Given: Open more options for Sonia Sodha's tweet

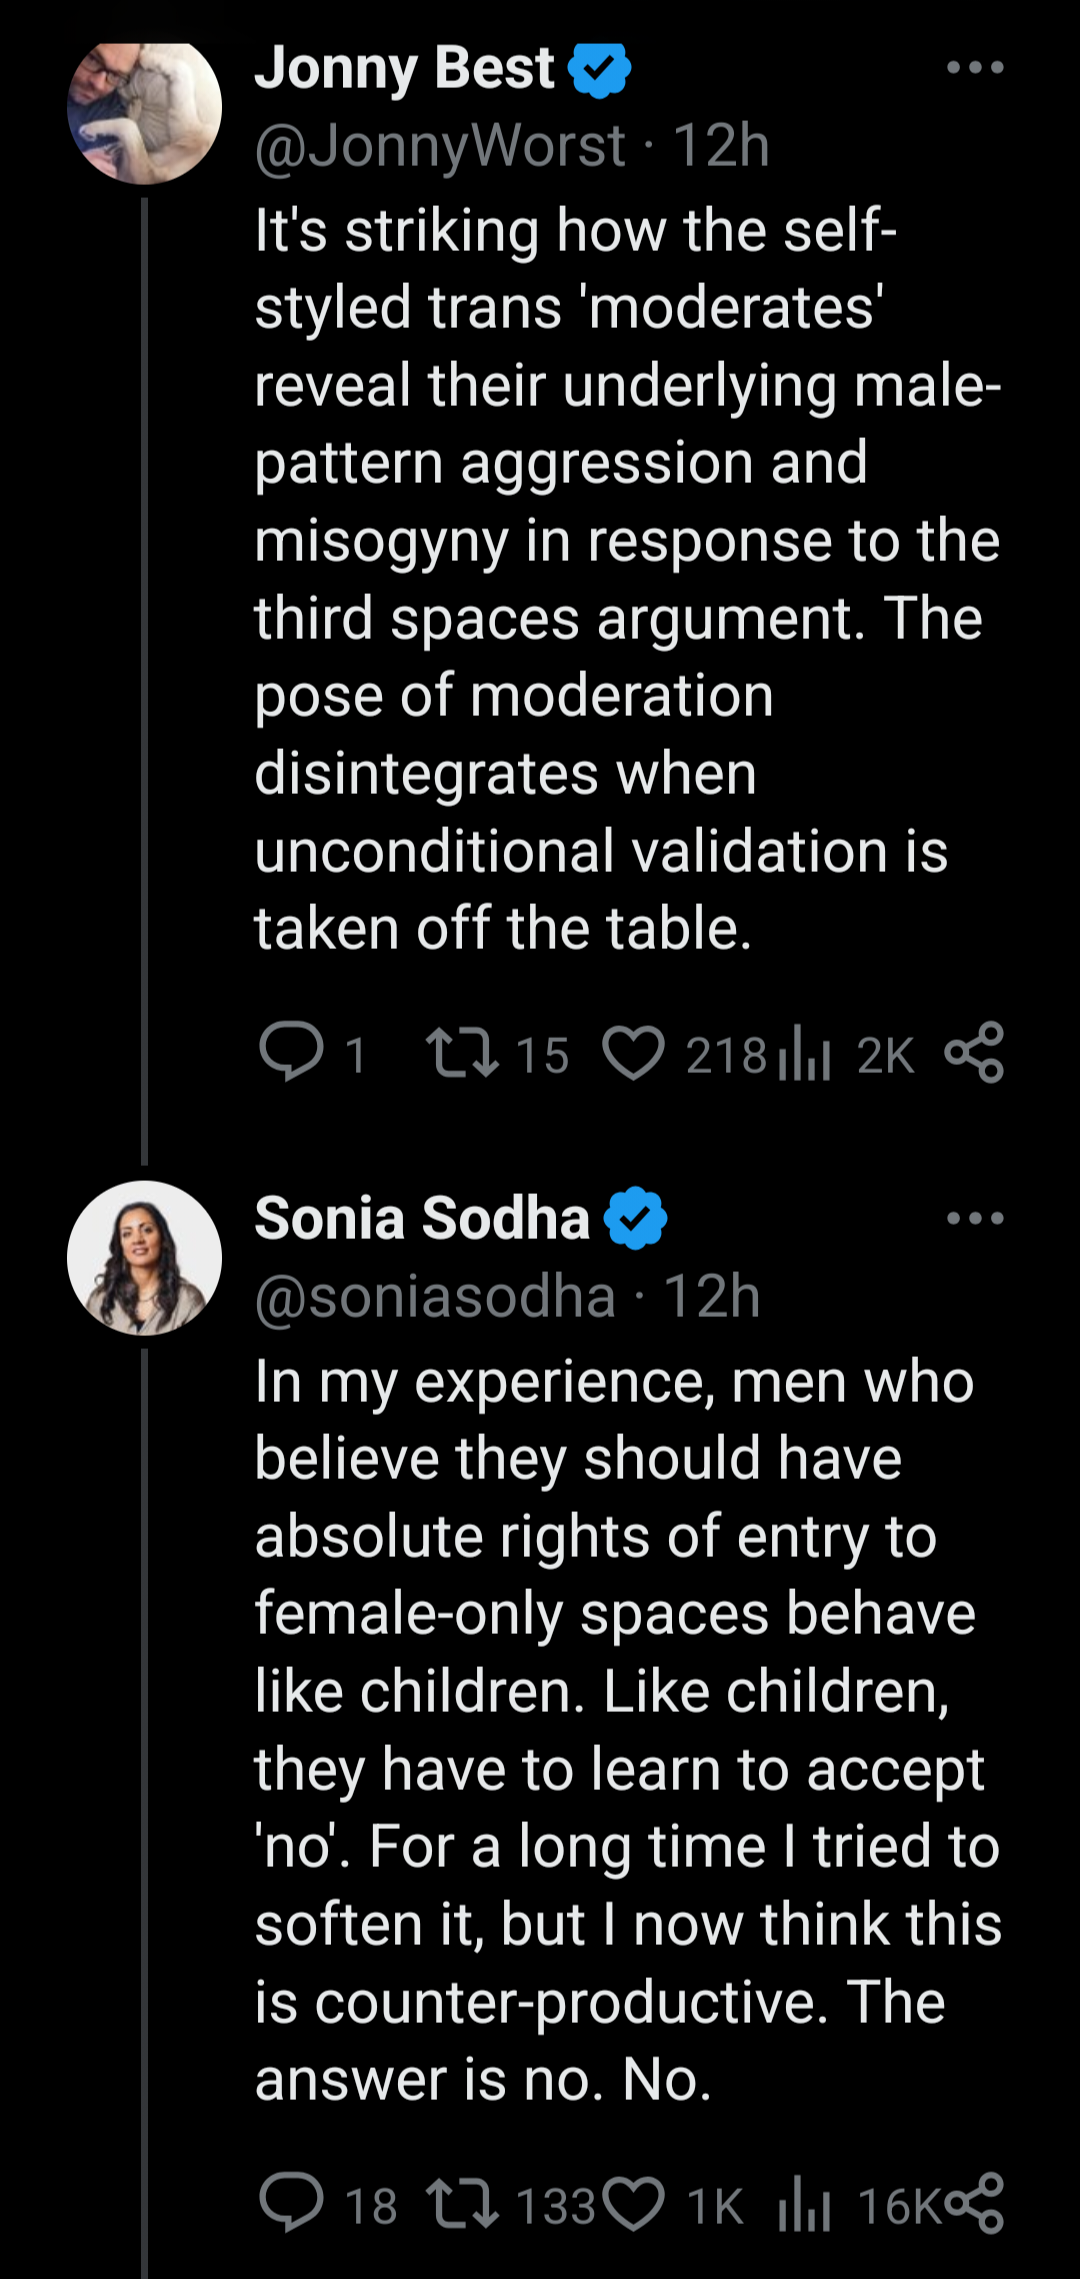Looking at the screenshot, I should click(975, 1218).
